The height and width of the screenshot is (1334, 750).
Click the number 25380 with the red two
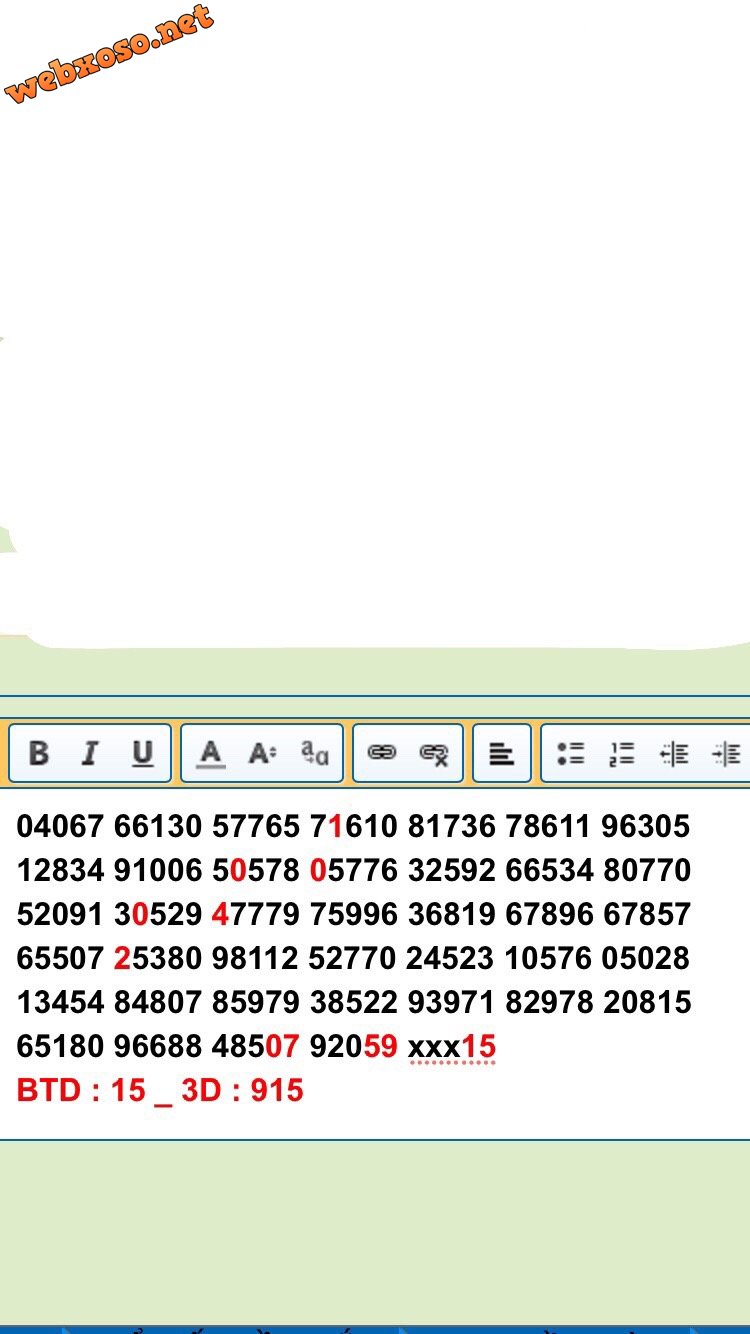pyautogui.click(x=157, y=958)
